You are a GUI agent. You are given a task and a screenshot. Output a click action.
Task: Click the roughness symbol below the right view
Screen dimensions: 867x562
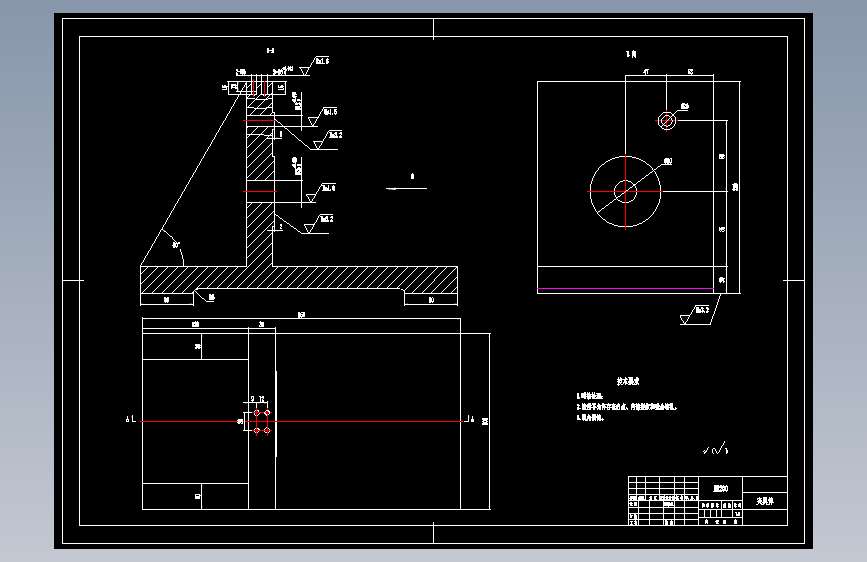point(695,315)
